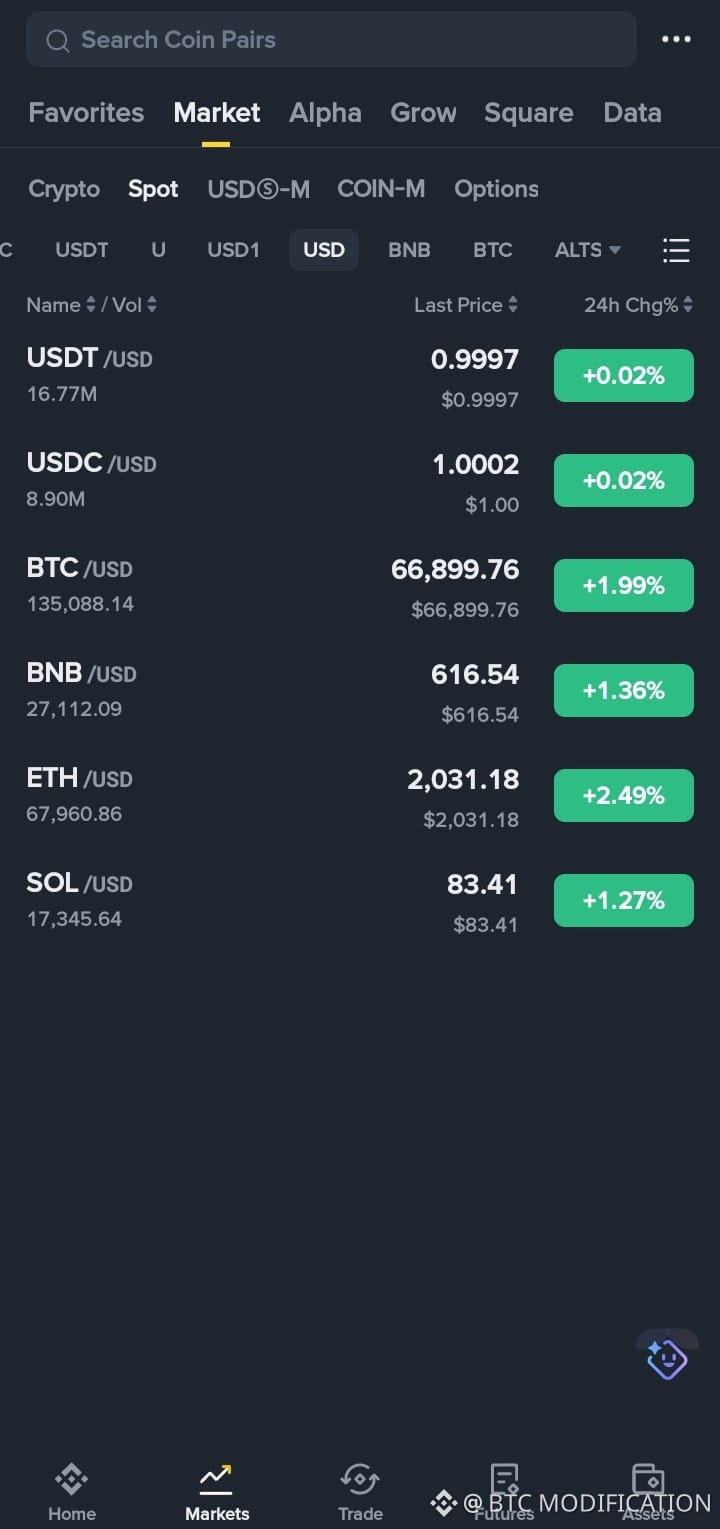This screenshot has height=1529, width=720.
Task: Focus the Search Coin Pairs field
Action: pos(331,40)
